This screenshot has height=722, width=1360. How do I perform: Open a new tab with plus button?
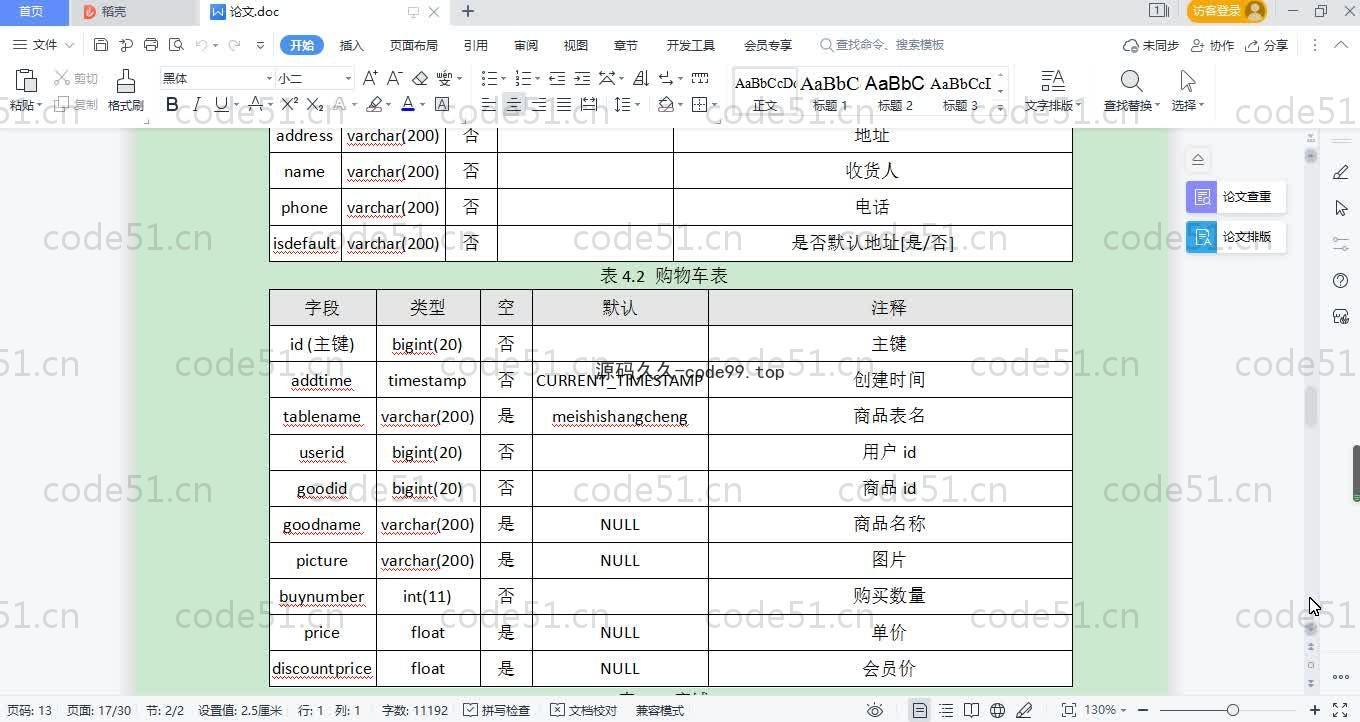pyautogui.click(x=468, y=12)
